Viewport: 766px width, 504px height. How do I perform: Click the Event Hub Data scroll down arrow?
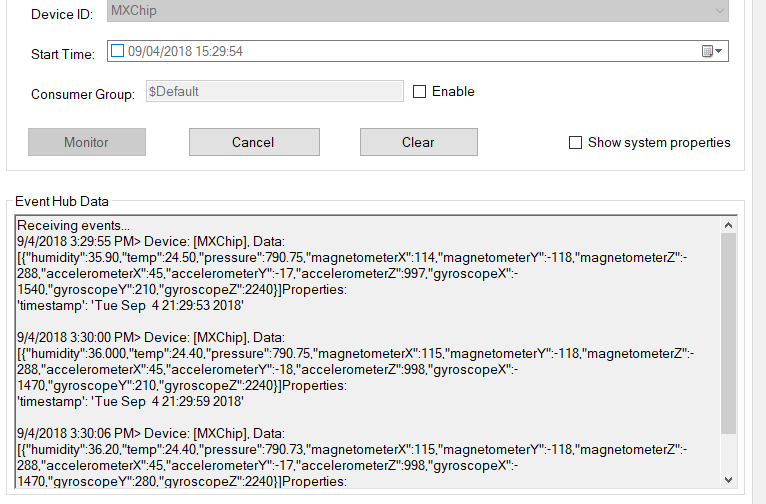tap(728, 480)
